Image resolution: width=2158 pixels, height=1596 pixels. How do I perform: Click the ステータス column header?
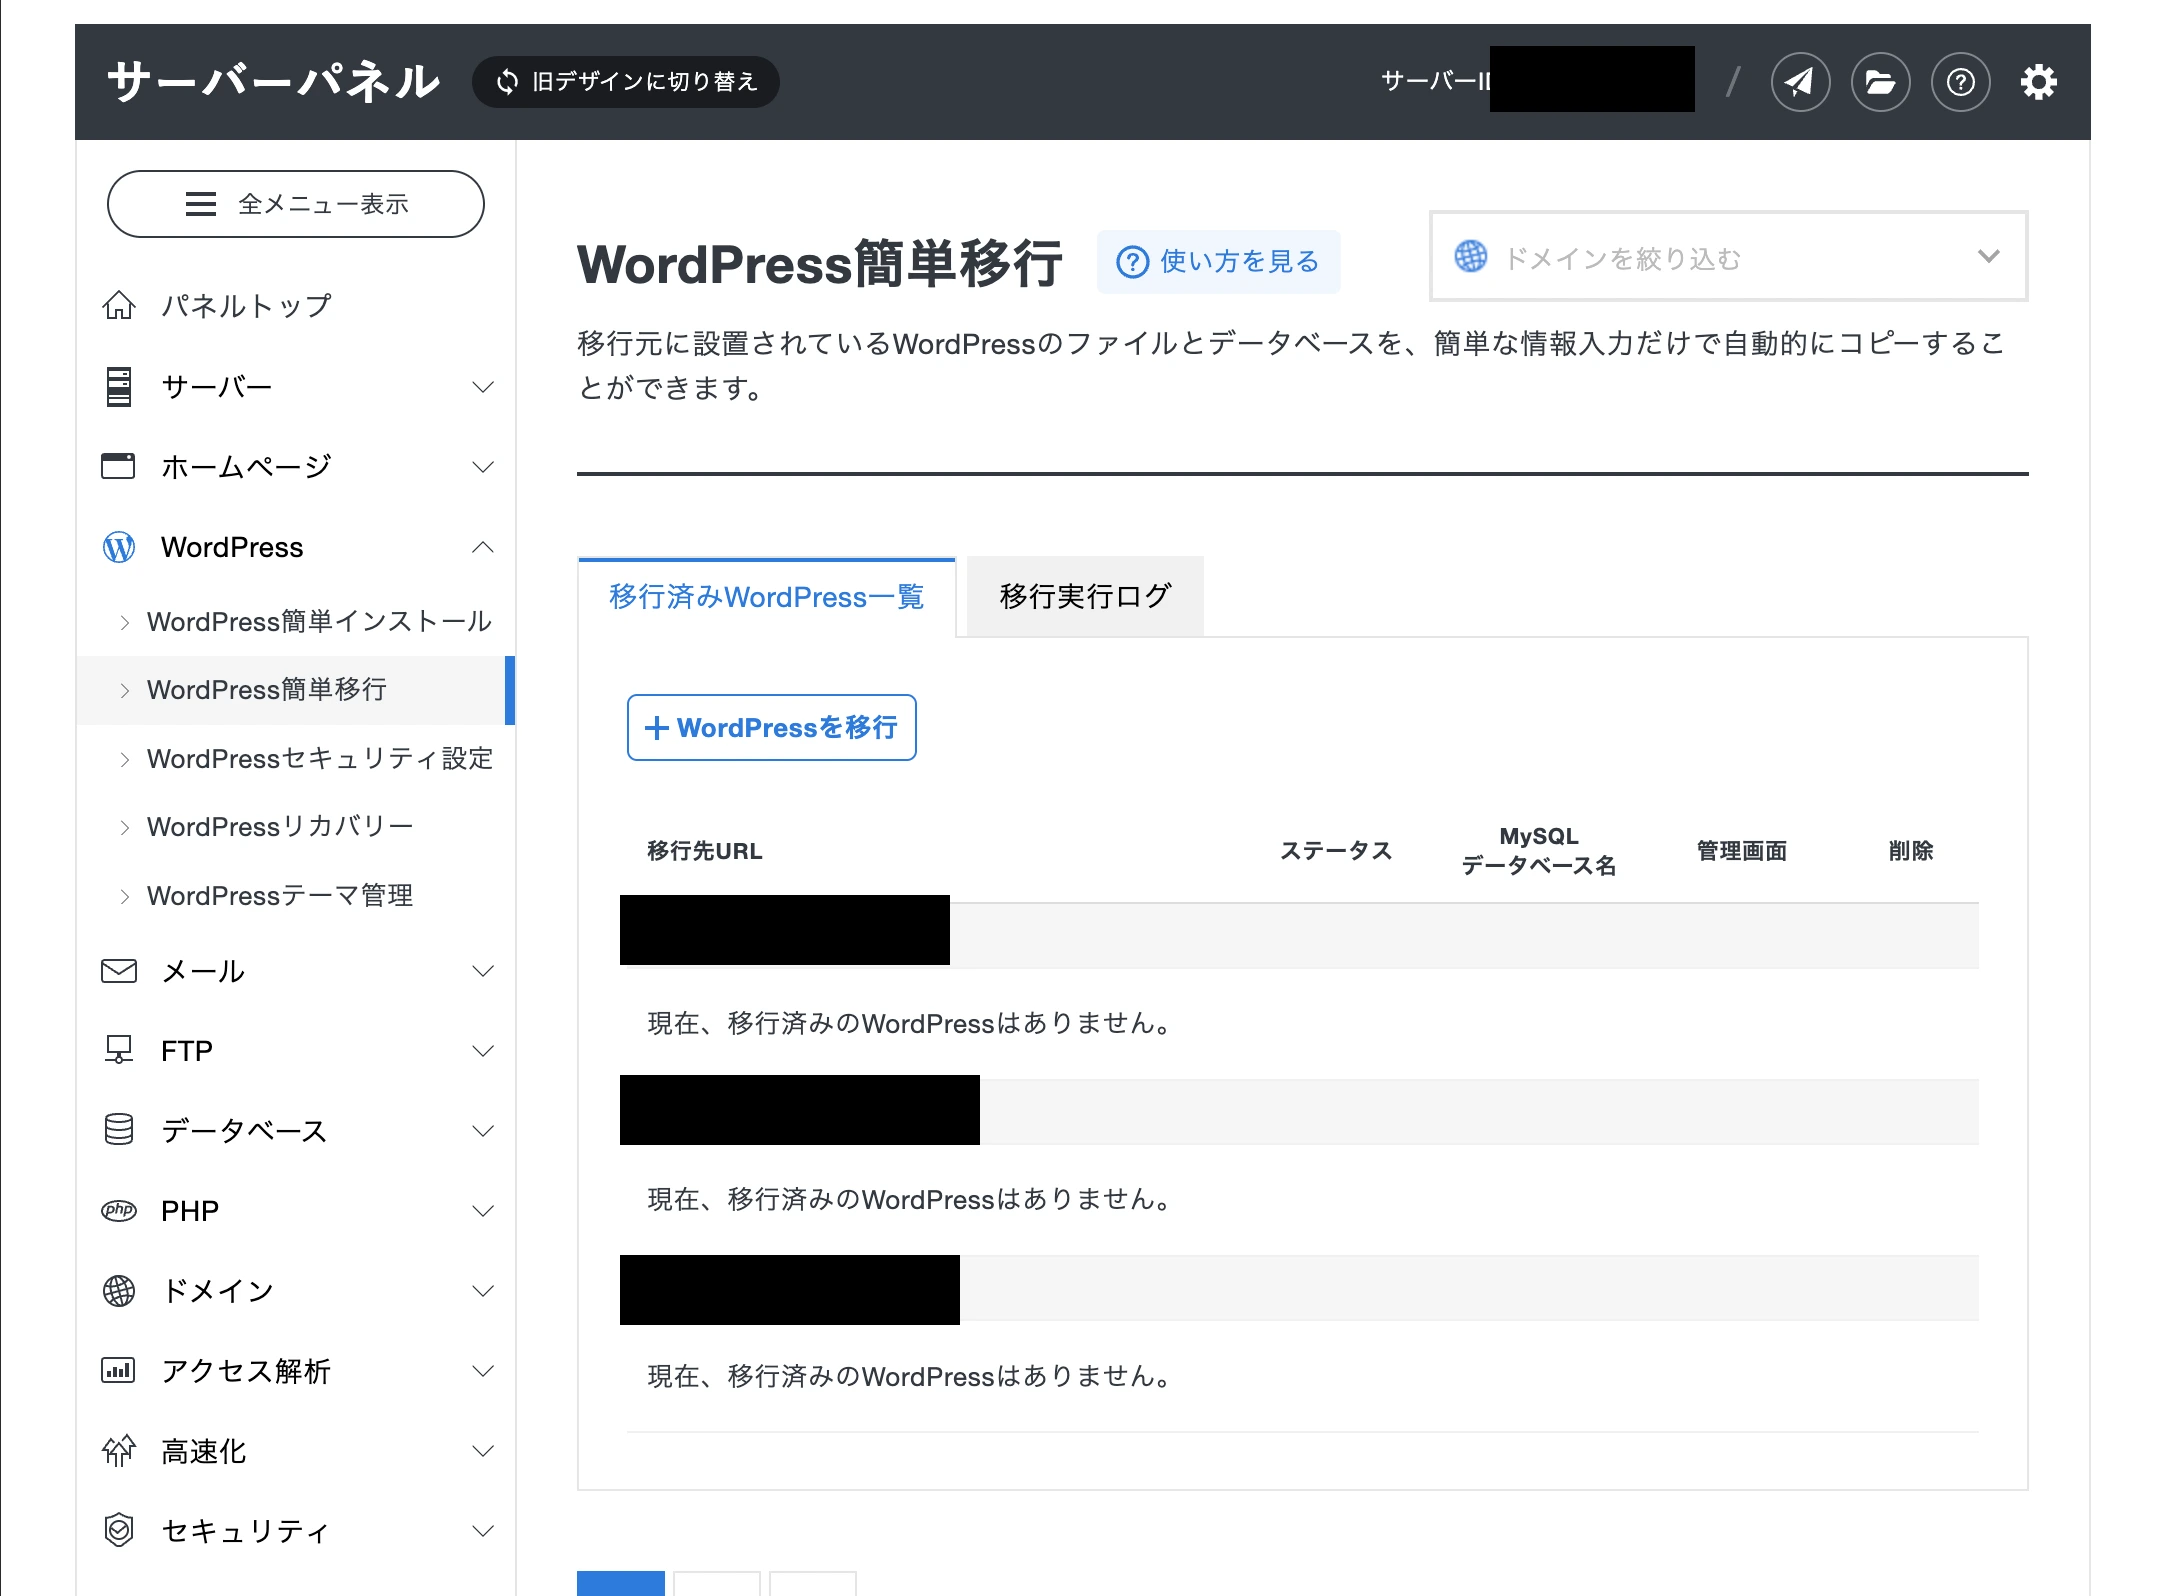[x=1336, y=851]
